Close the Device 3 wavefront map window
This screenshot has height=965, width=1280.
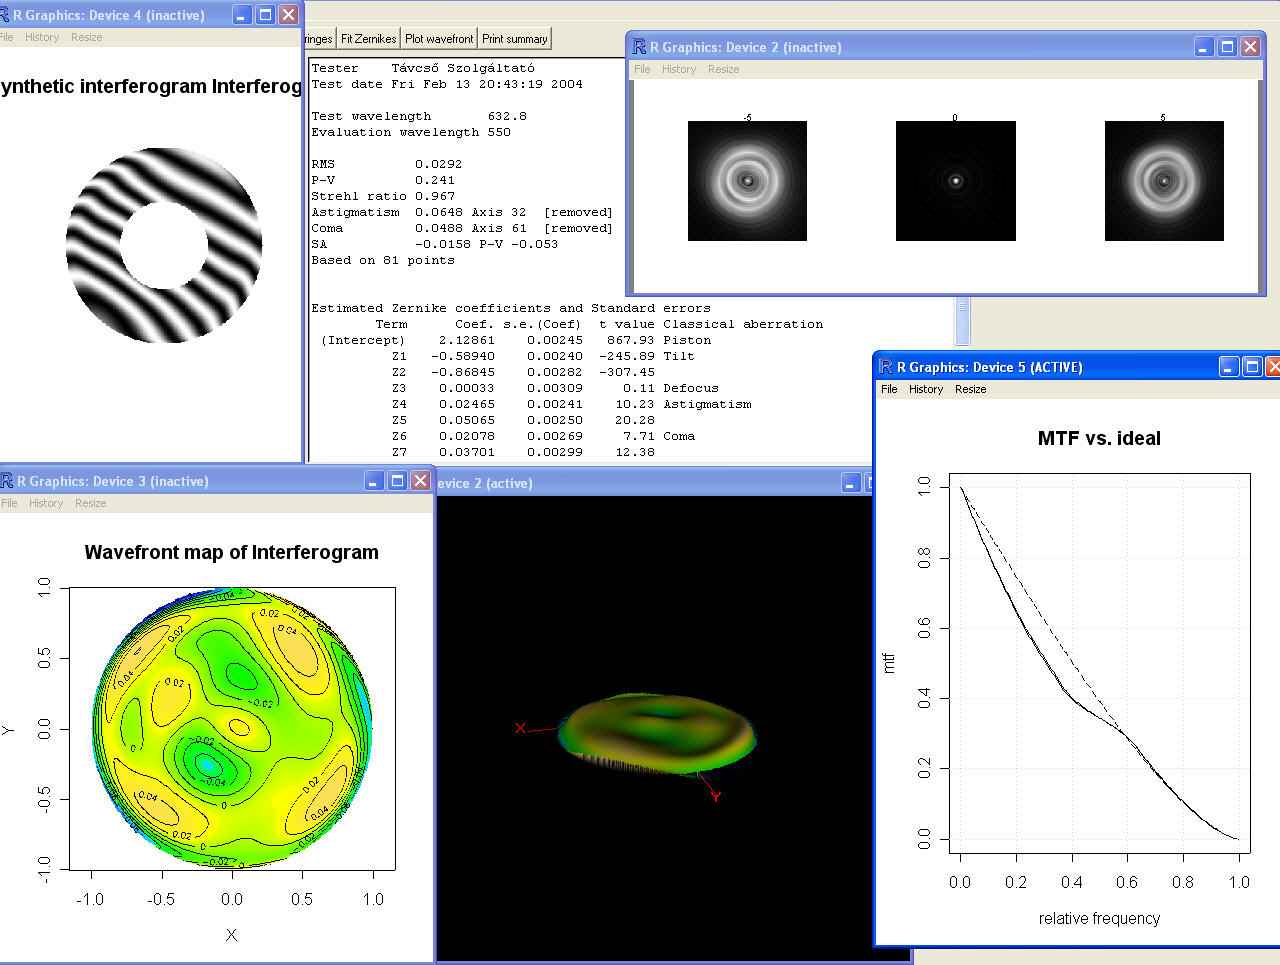point(420,481)
